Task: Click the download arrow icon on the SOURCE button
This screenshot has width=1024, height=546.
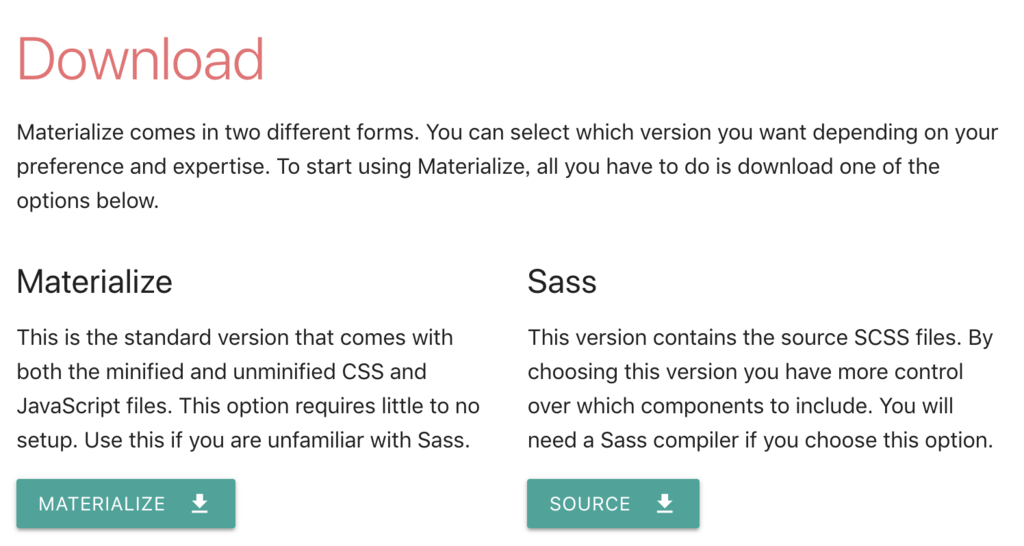Action: 664,504
